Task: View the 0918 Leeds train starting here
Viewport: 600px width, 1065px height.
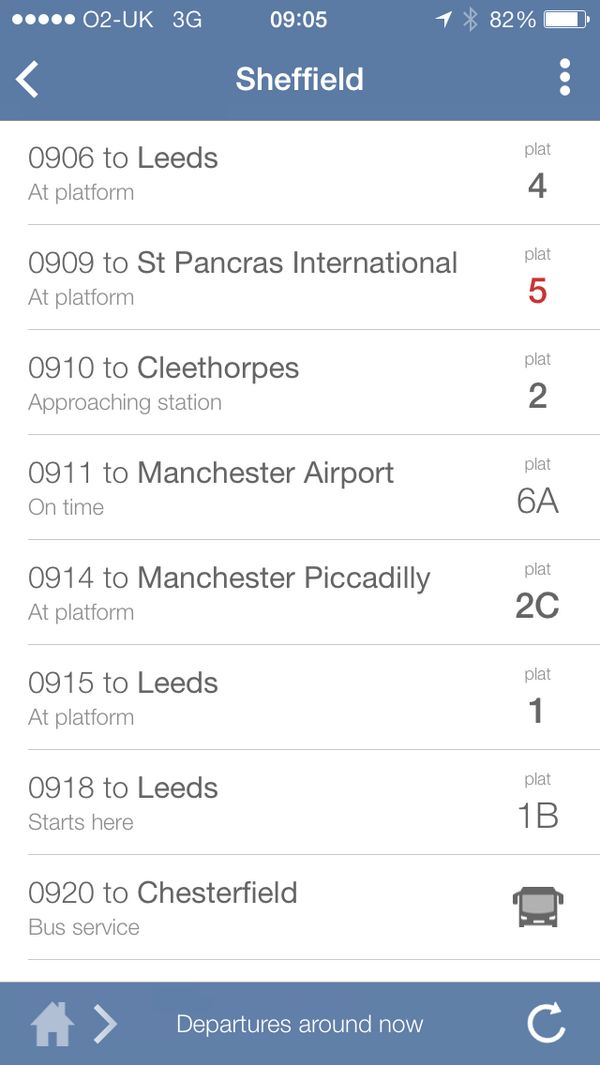Action: tap(250, 803)
